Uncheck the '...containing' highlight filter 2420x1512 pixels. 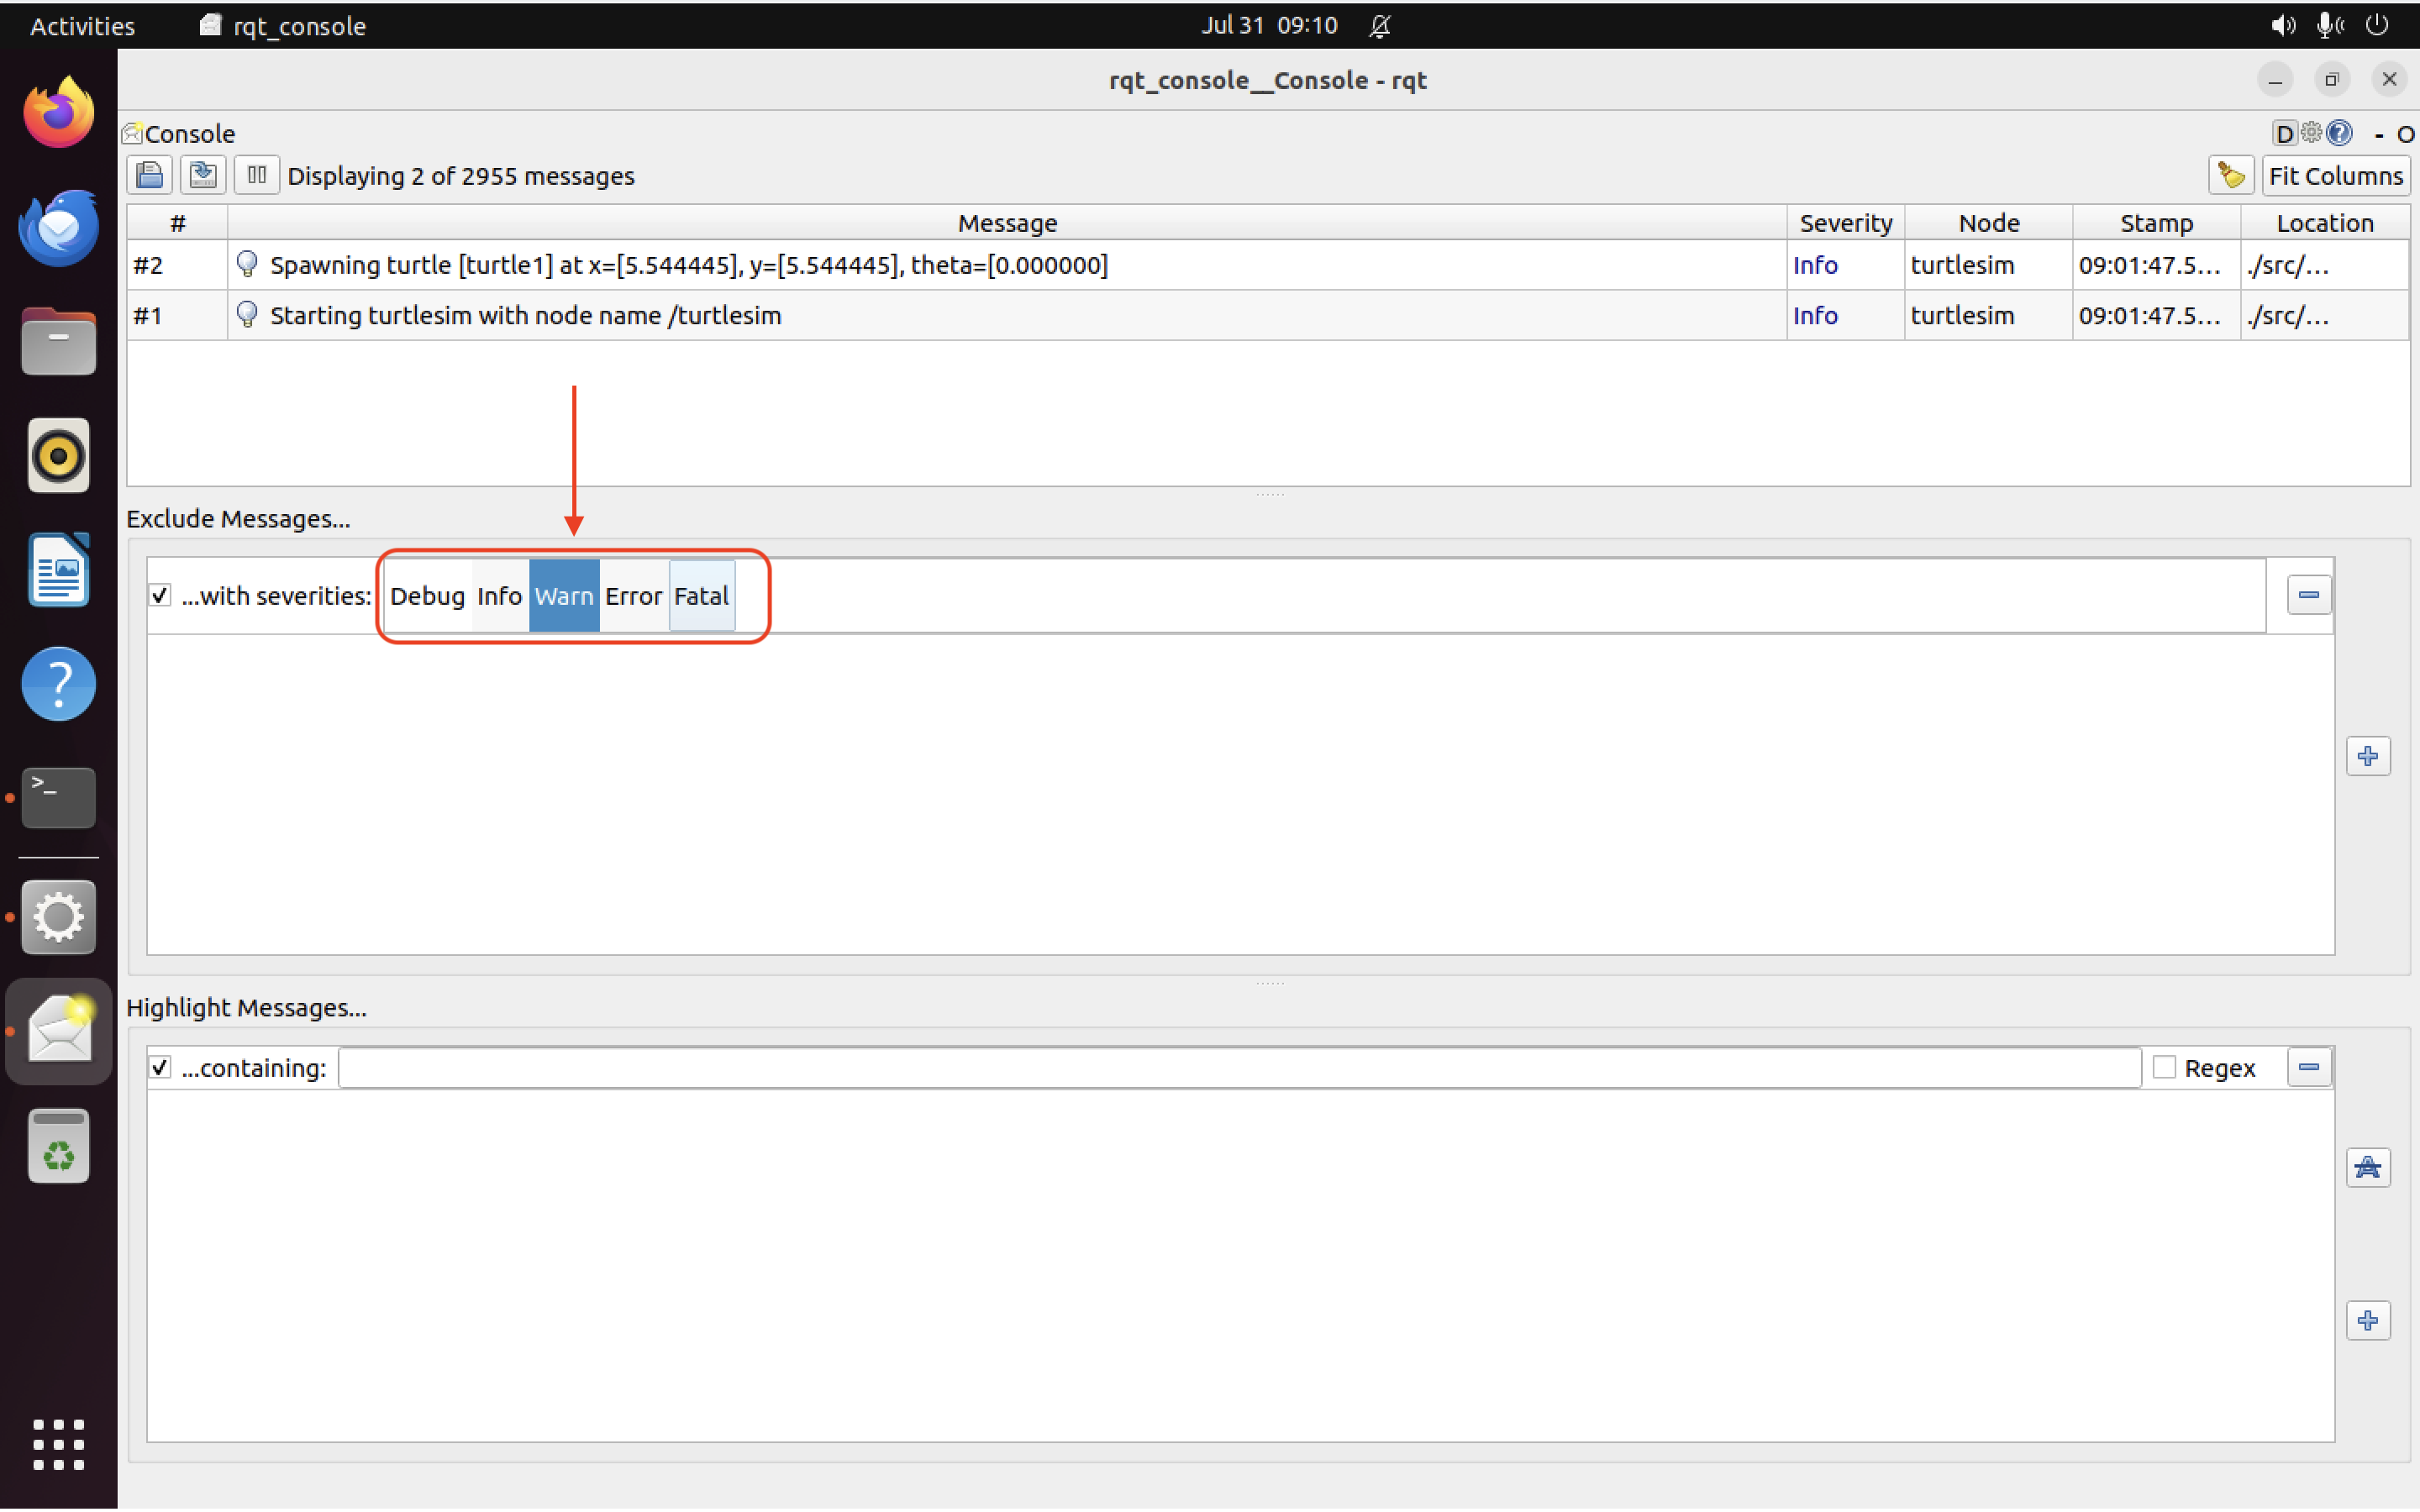(160, 1067)
